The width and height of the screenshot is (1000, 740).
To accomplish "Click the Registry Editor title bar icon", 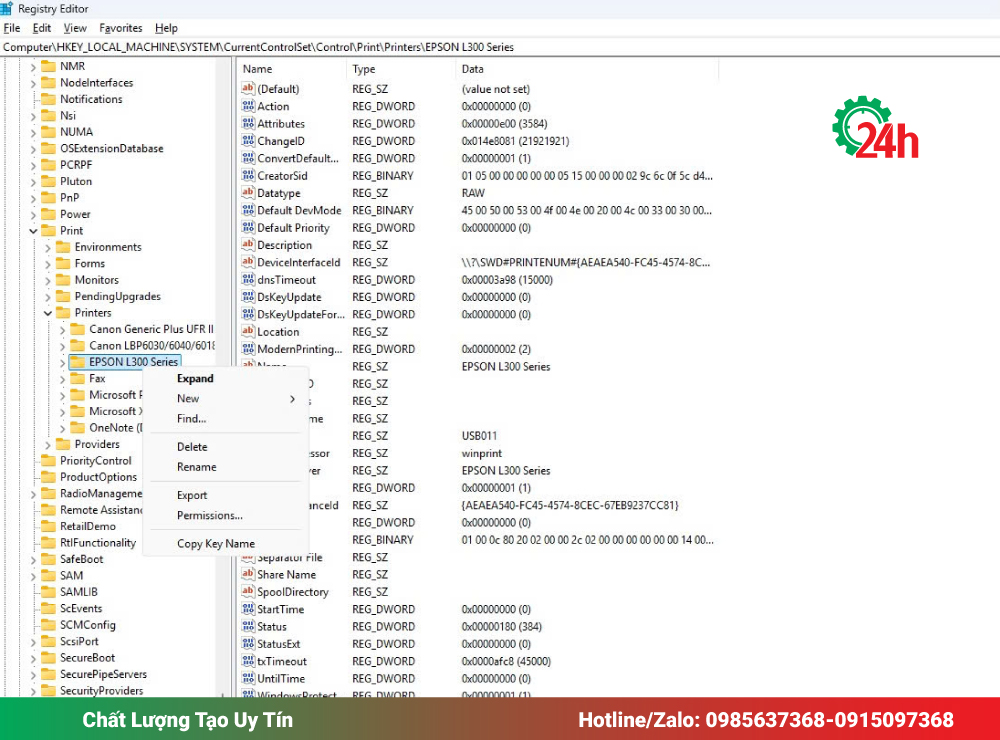I will click(x=6, y=8).
